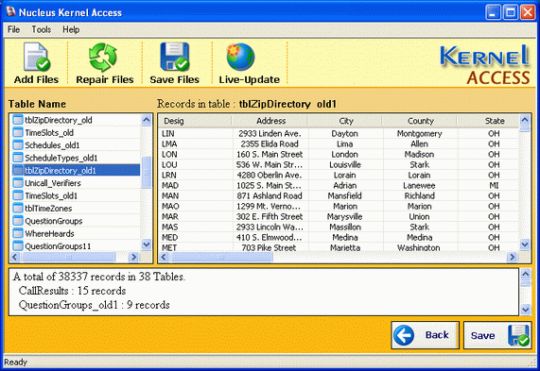The width and height of the screenshot is (540, 371).
Task: Click table list scroll right arrow
Action: coord(134,257)
